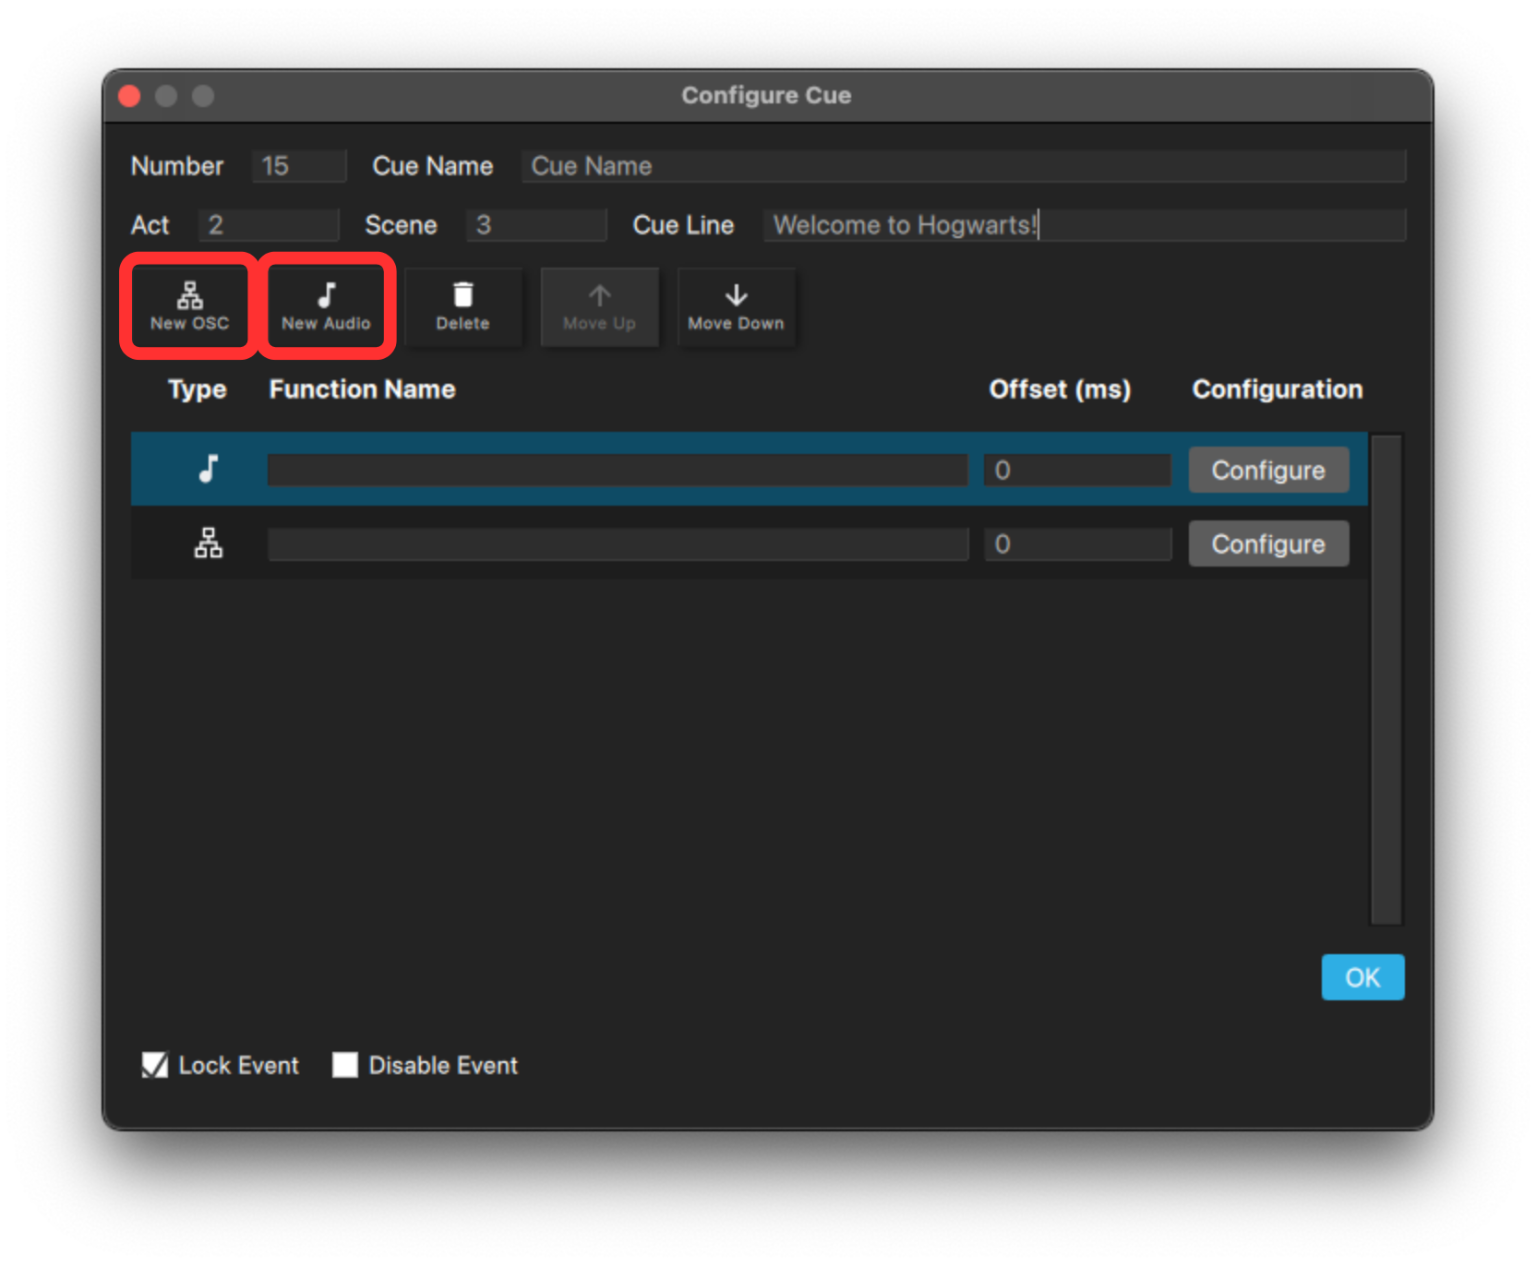Add a New Audio event
Screen dimensions: 1536x1266
(326, 306)
